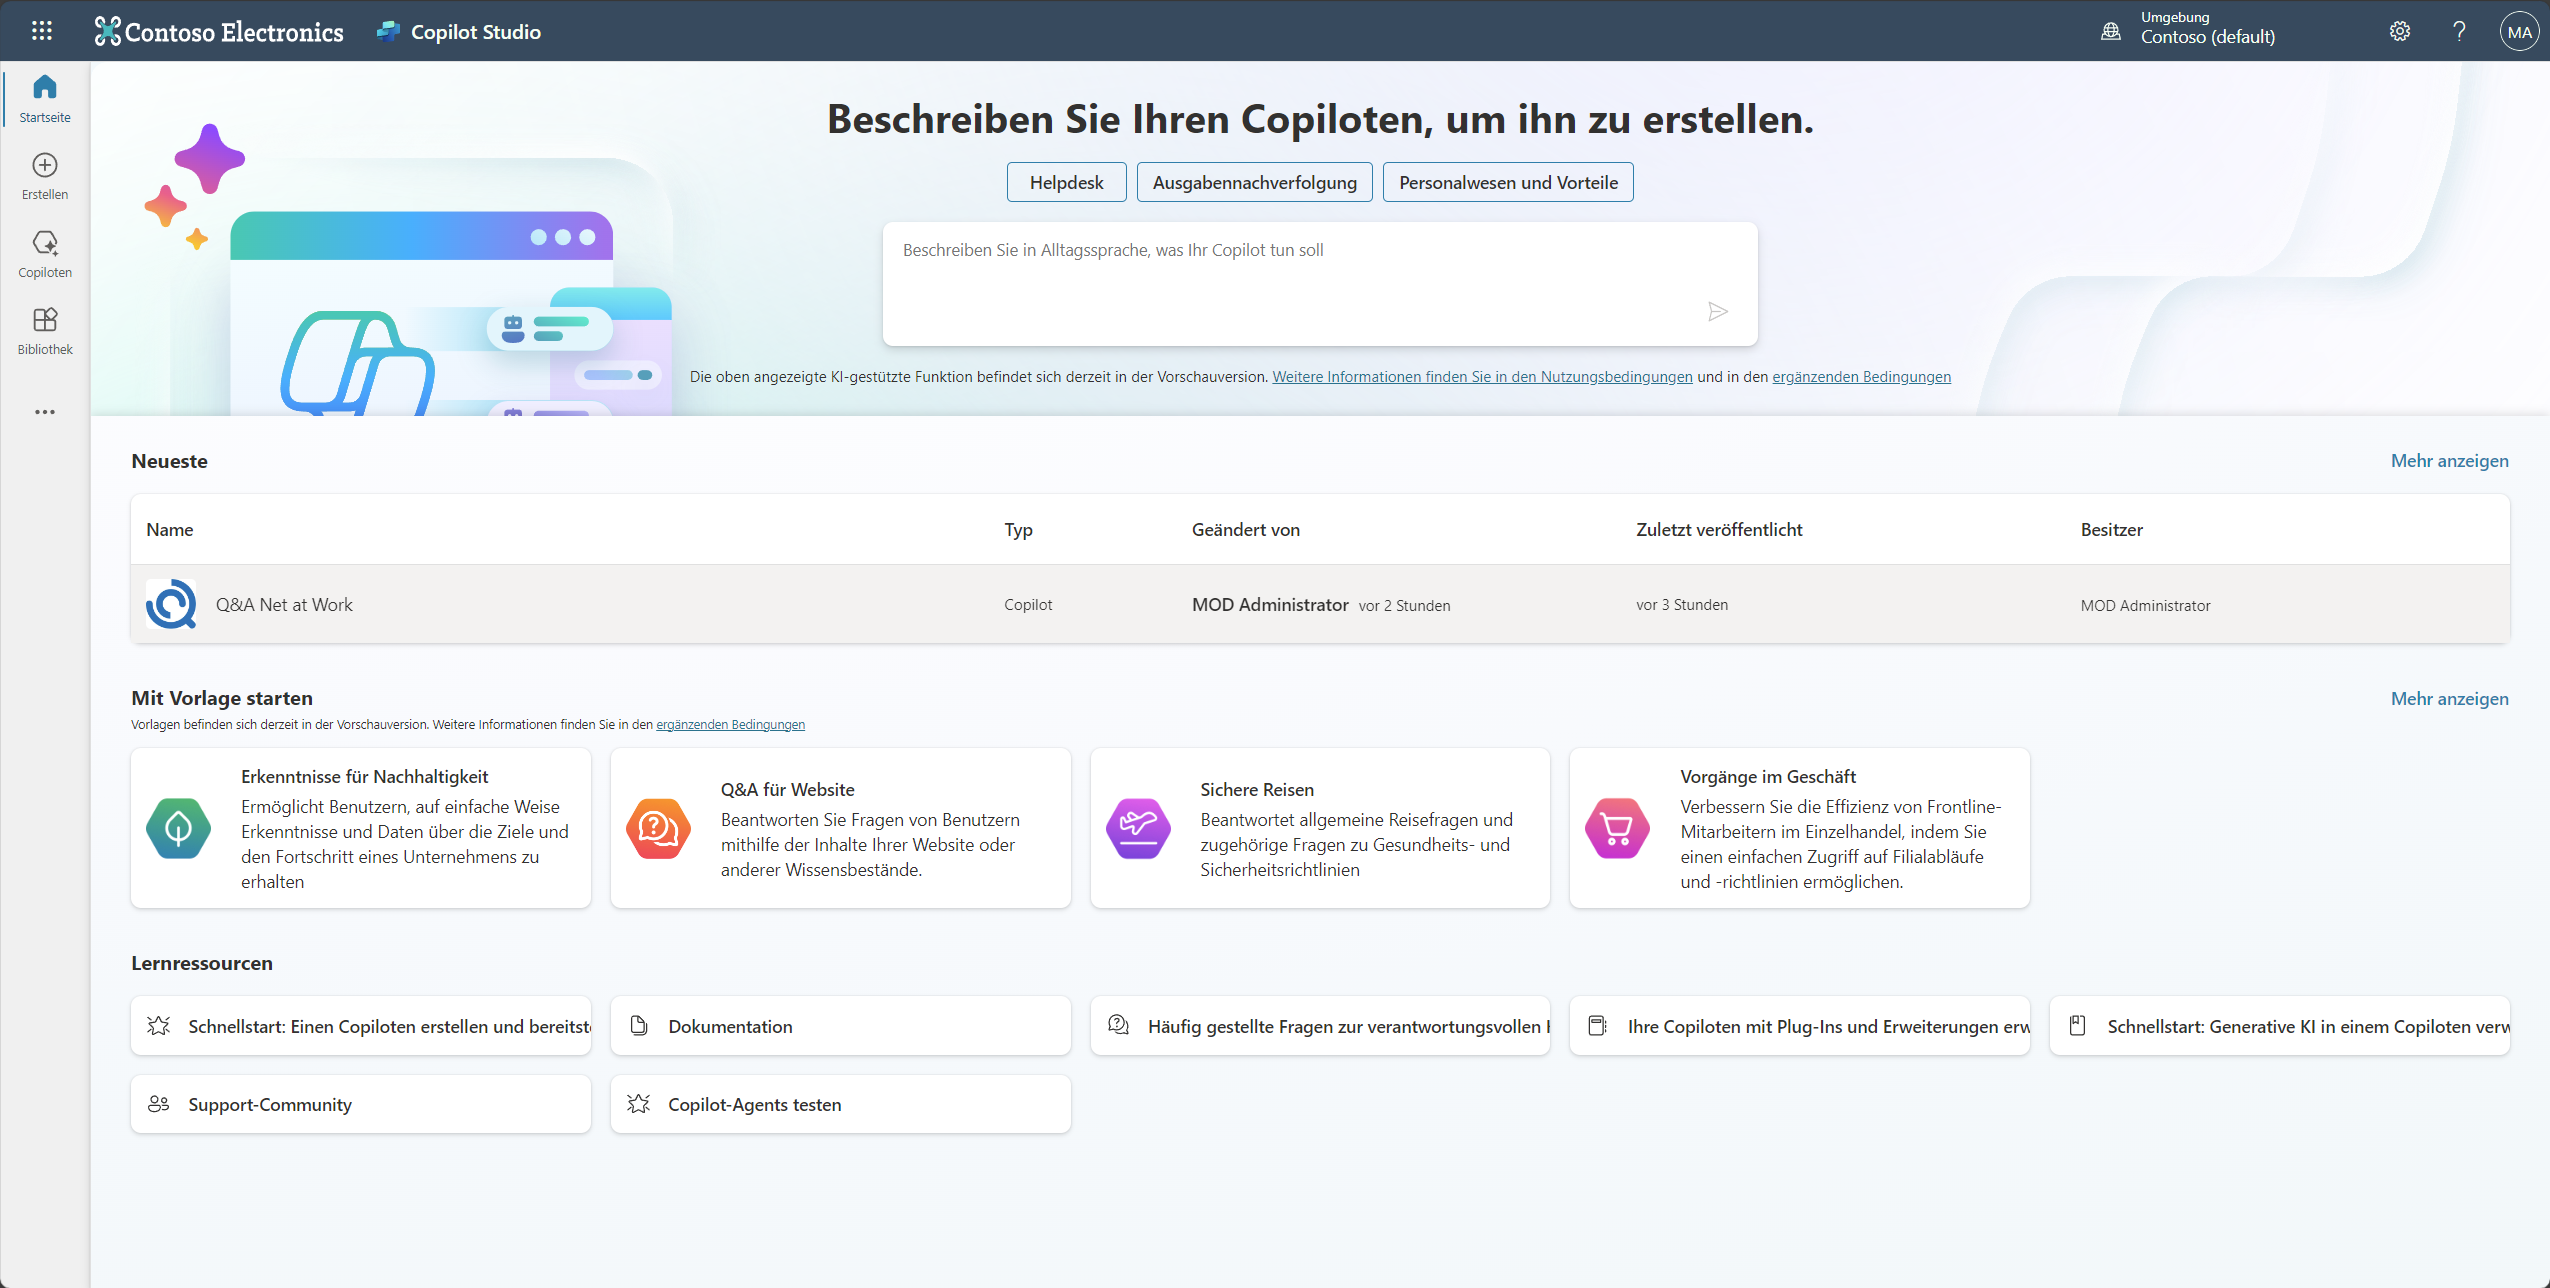The height and width of the screenshot is (1288, 2550).
Task: Open Sichere Reisen template title
Action: [x=1256, y=790]
